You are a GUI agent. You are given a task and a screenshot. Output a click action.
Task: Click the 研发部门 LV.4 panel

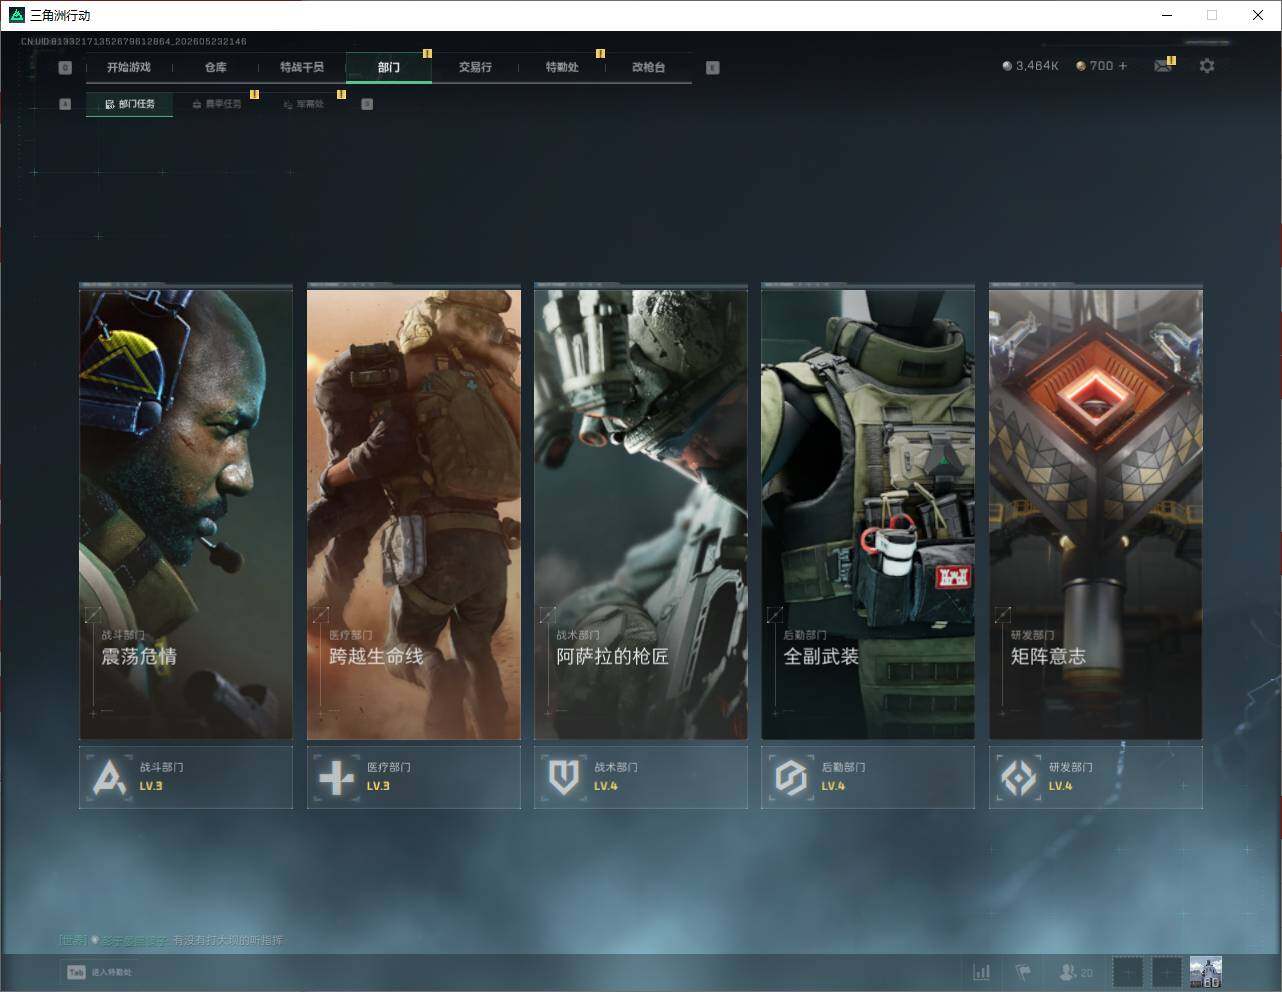1096,777
